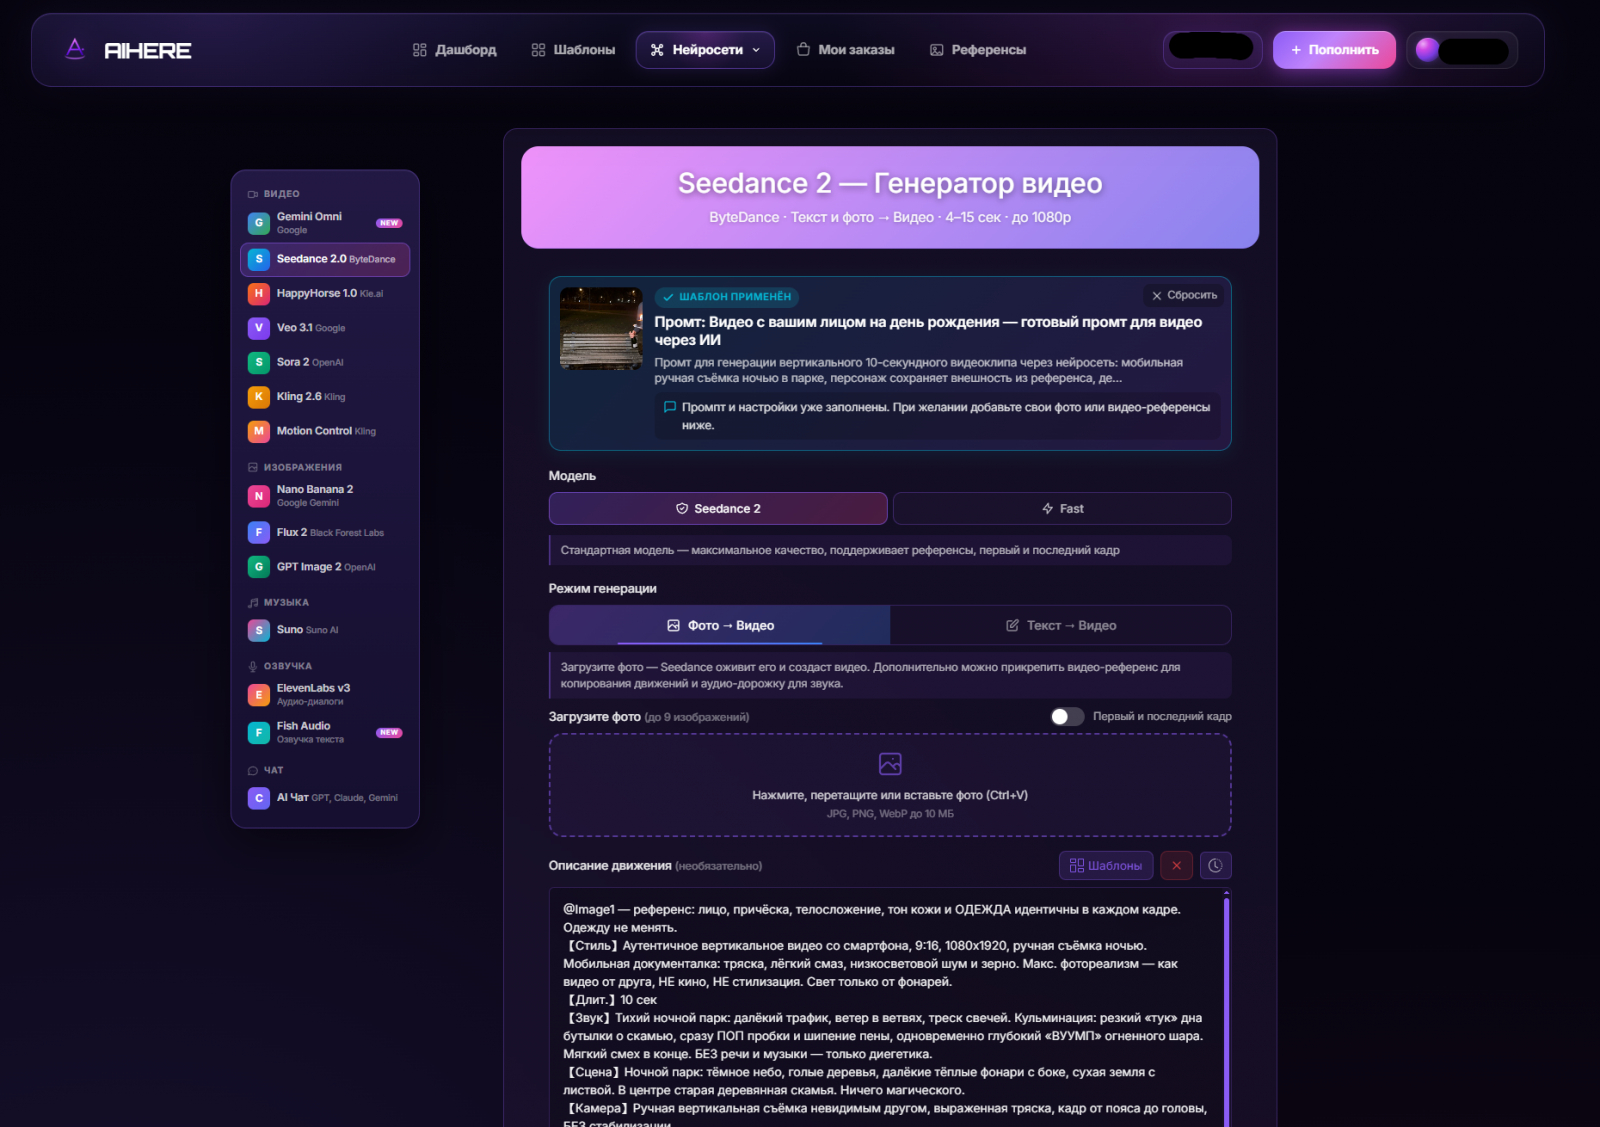1600x1127 pixels.
Task: Click the photo upload drop zone
Action: coord(890,785)
